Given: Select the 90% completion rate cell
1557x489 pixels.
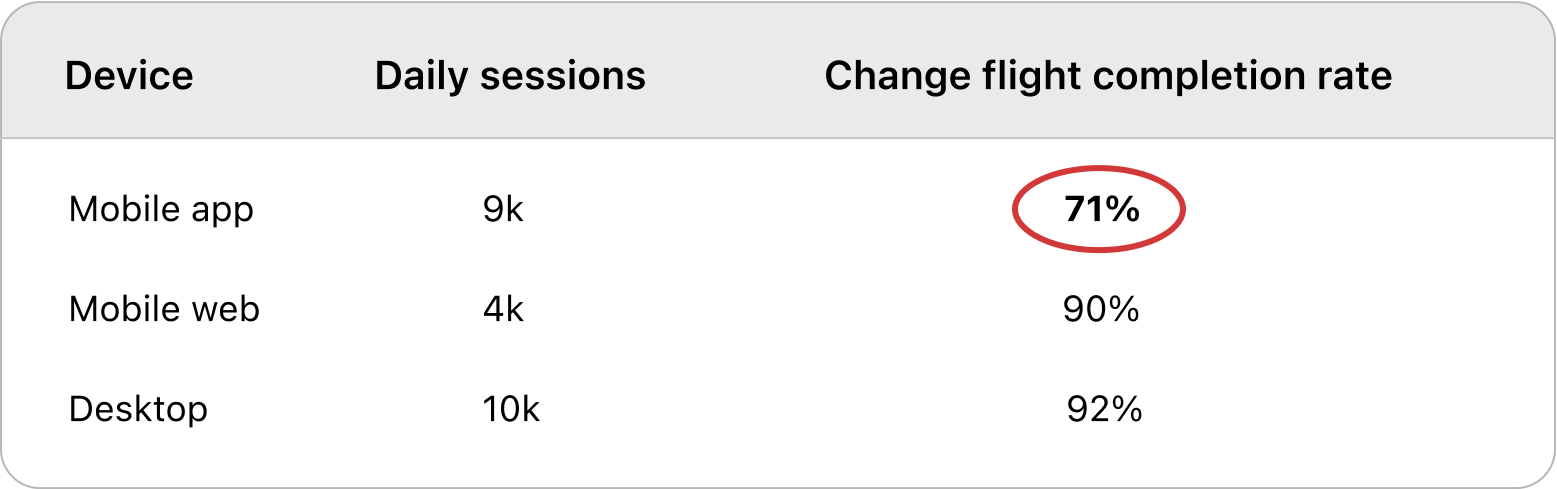Looking at the screenshot, I should [x=1101, y=309].
